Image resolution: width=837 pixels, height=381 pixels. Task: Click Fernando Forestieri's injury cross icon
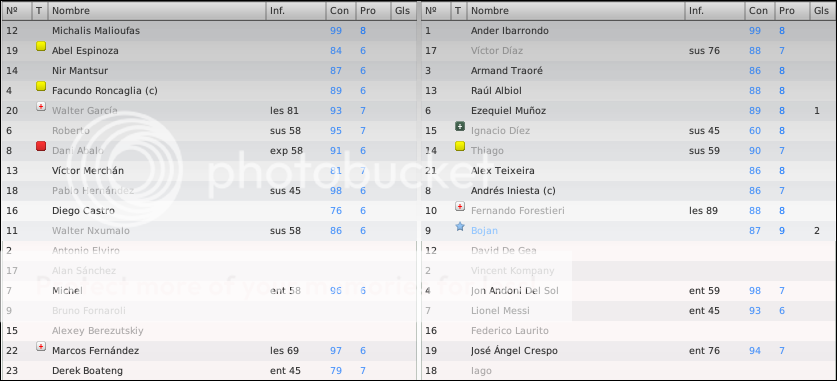tap(460, 206)
